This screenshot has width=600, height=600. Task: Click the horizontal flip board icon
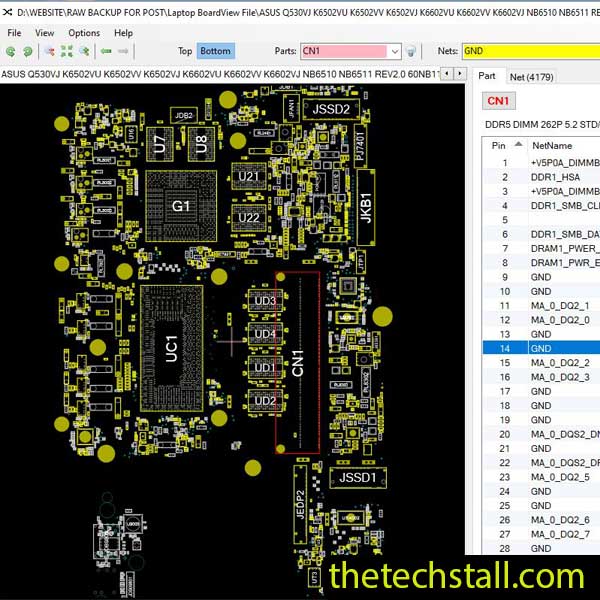click(50, 51)
